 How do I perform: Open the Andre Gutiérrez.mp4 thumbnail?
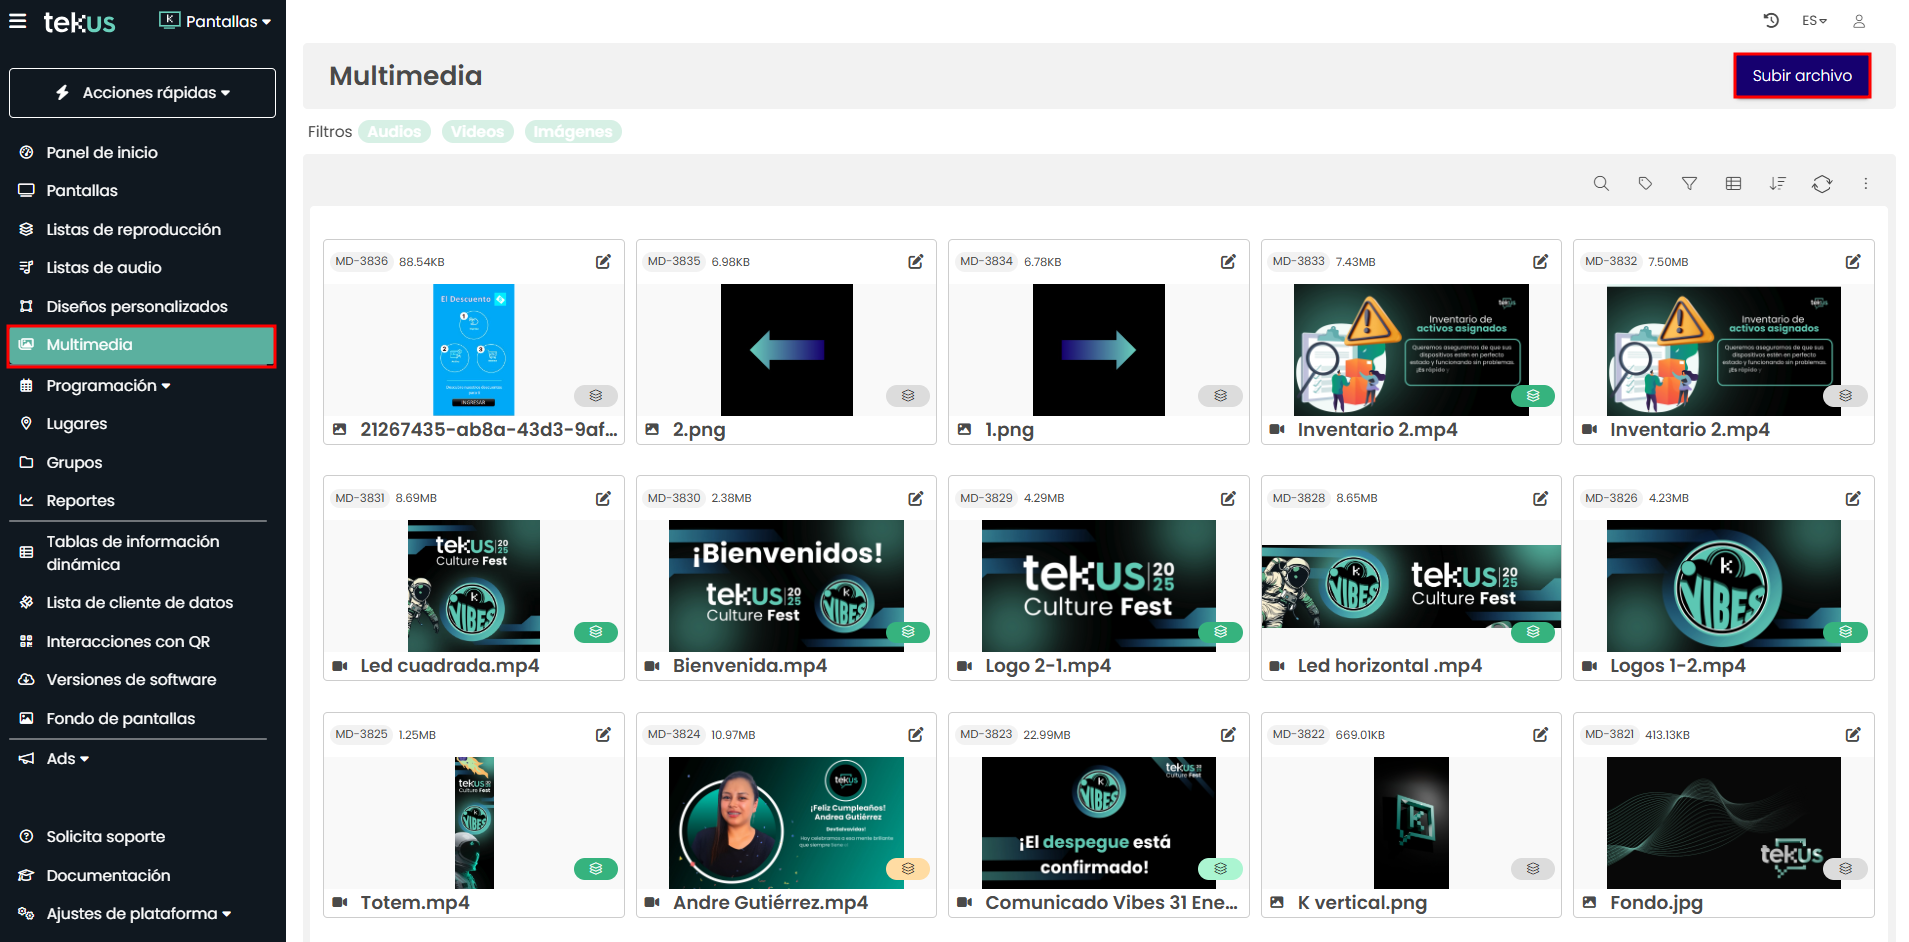tap(785, 823)
